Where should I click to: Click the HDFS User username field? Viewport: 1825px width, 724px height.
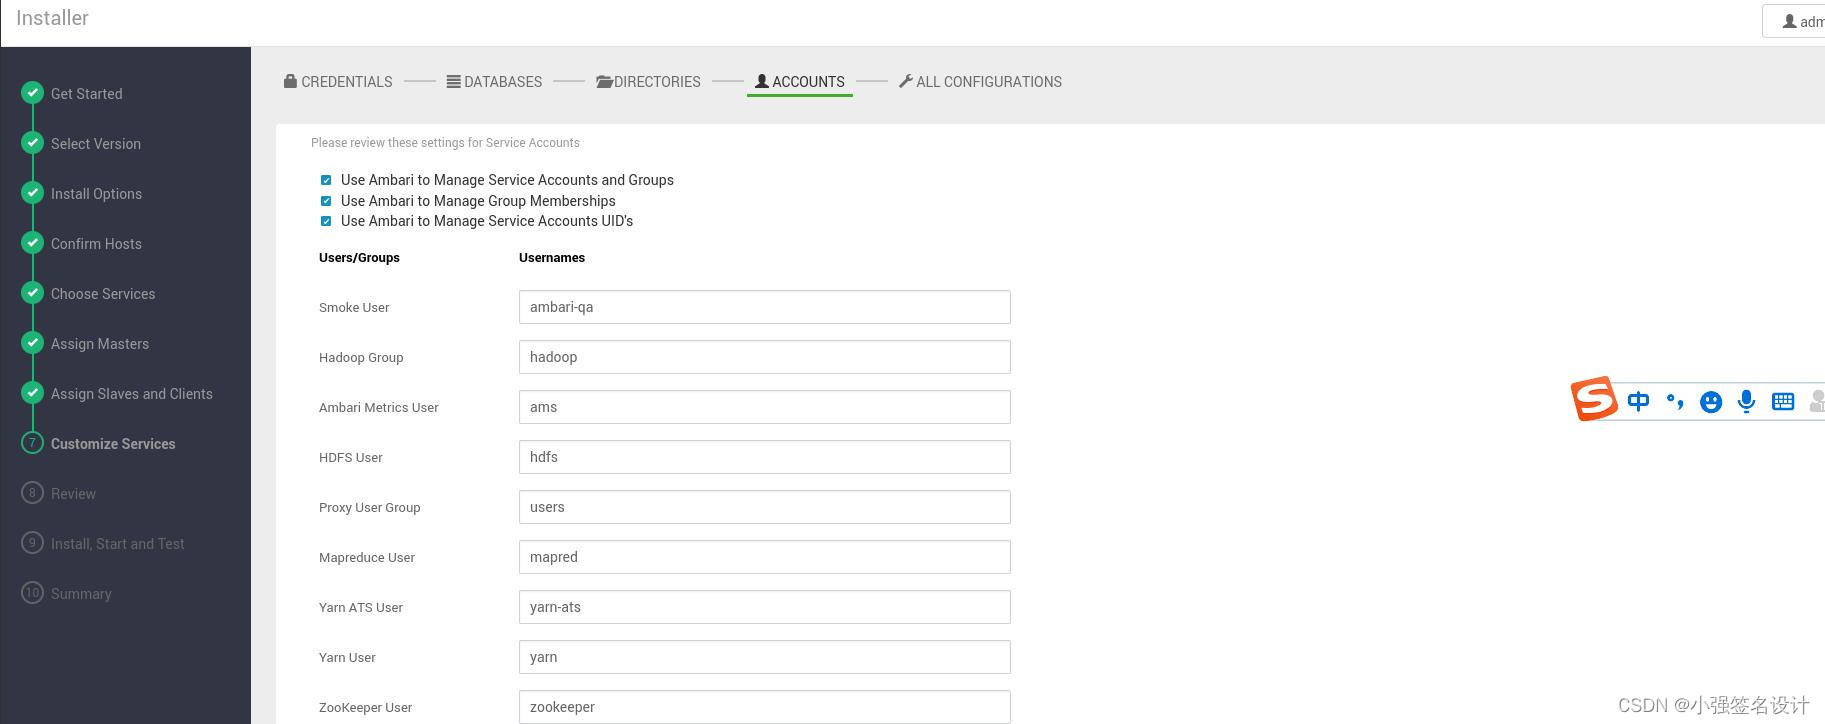coord(765,457)
